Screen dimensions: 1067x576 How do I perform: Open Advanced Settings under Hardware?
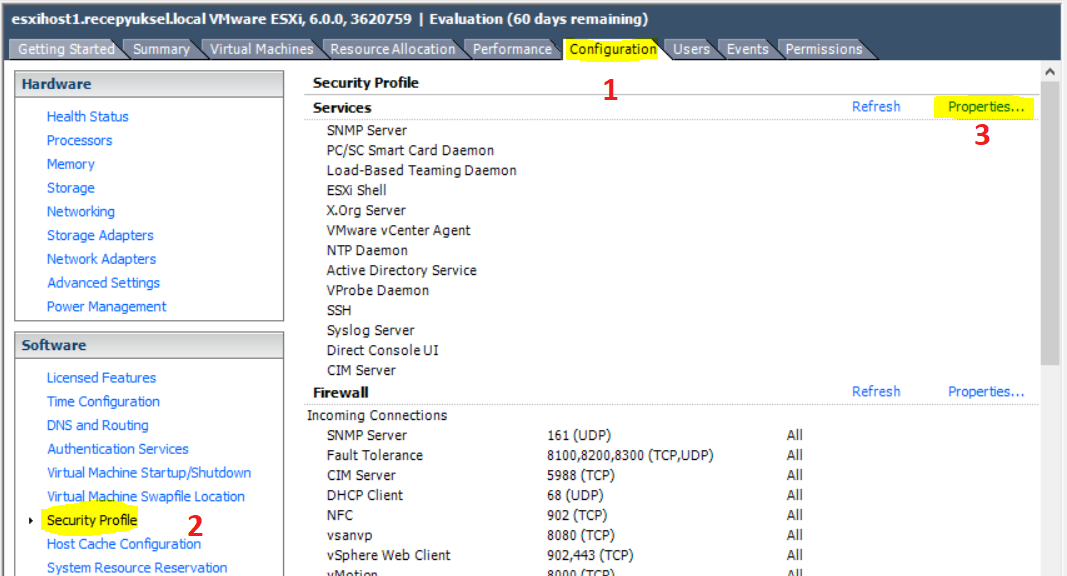[x=103, y=283]
